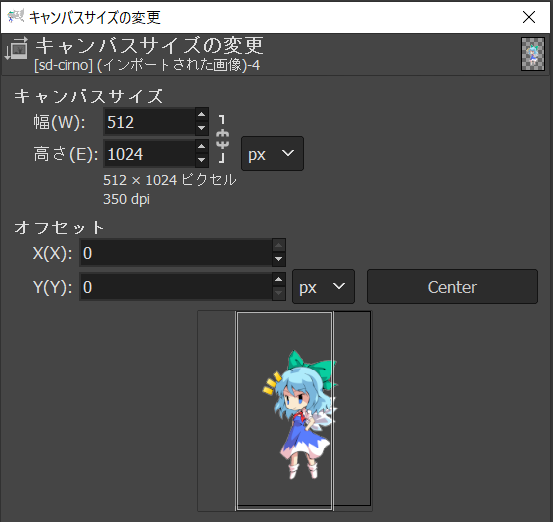
Task: Click the Y offset input field
Action: pos(176,286)
